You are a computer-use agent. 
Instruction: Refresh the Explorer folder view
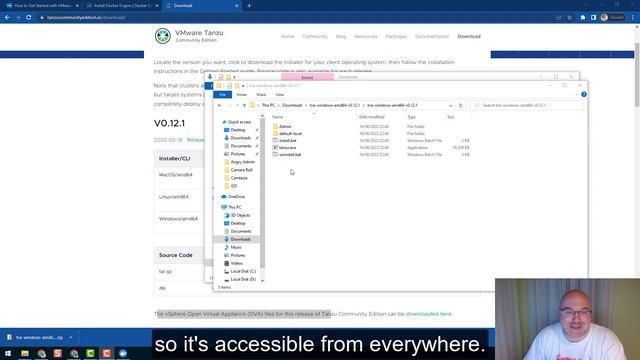tap(460, 105)
